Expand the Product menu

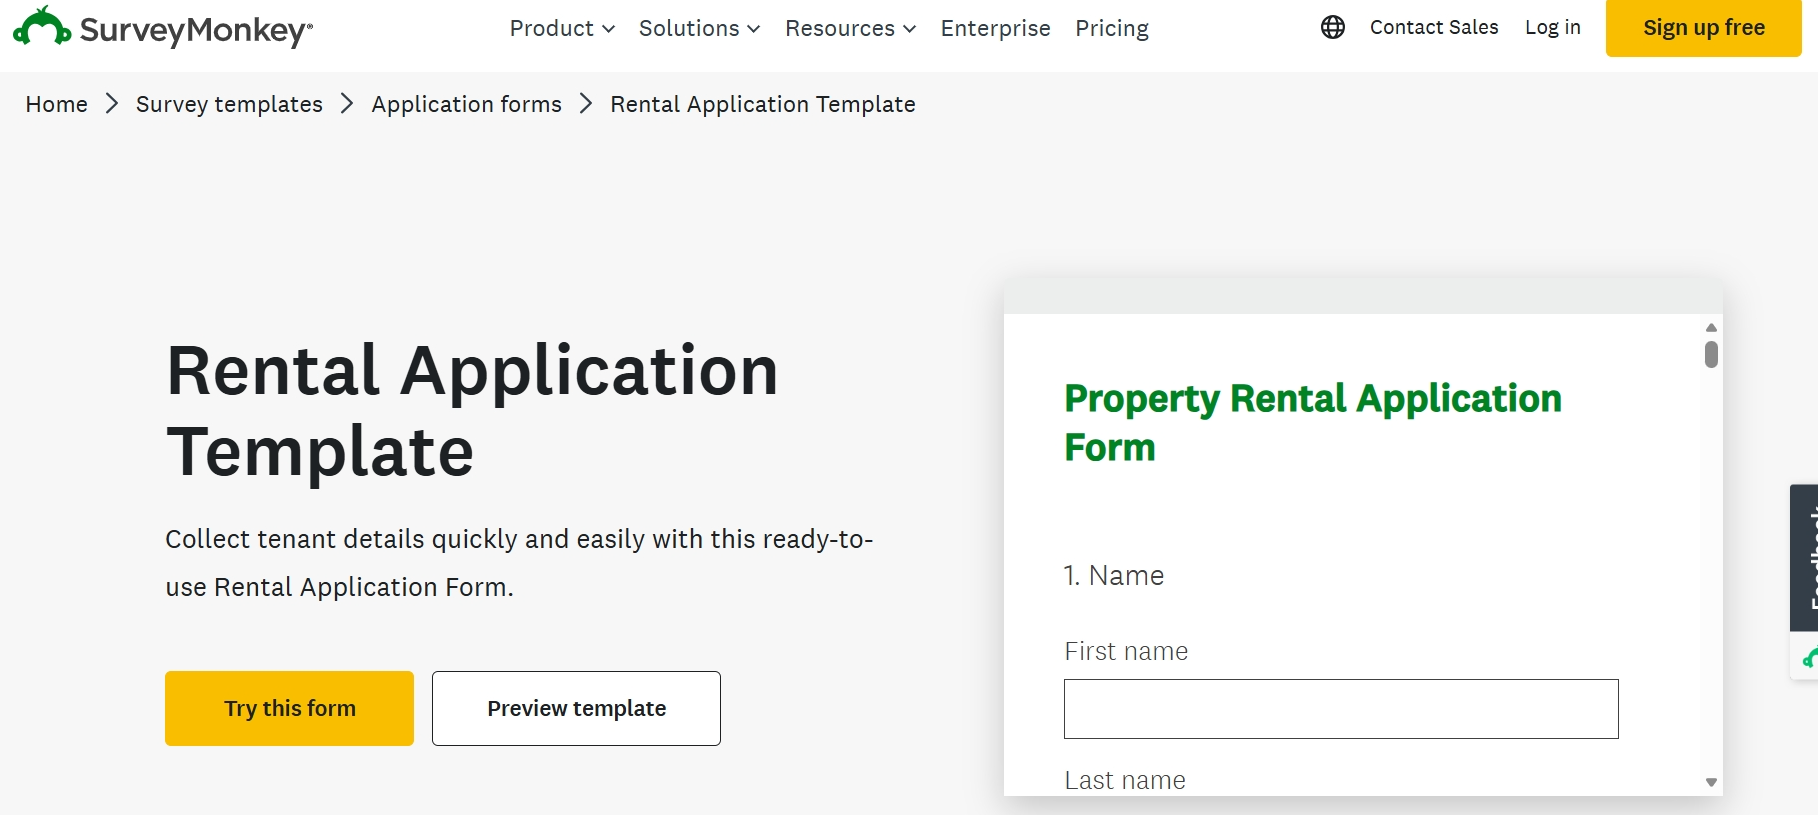[x=562, y=28]
